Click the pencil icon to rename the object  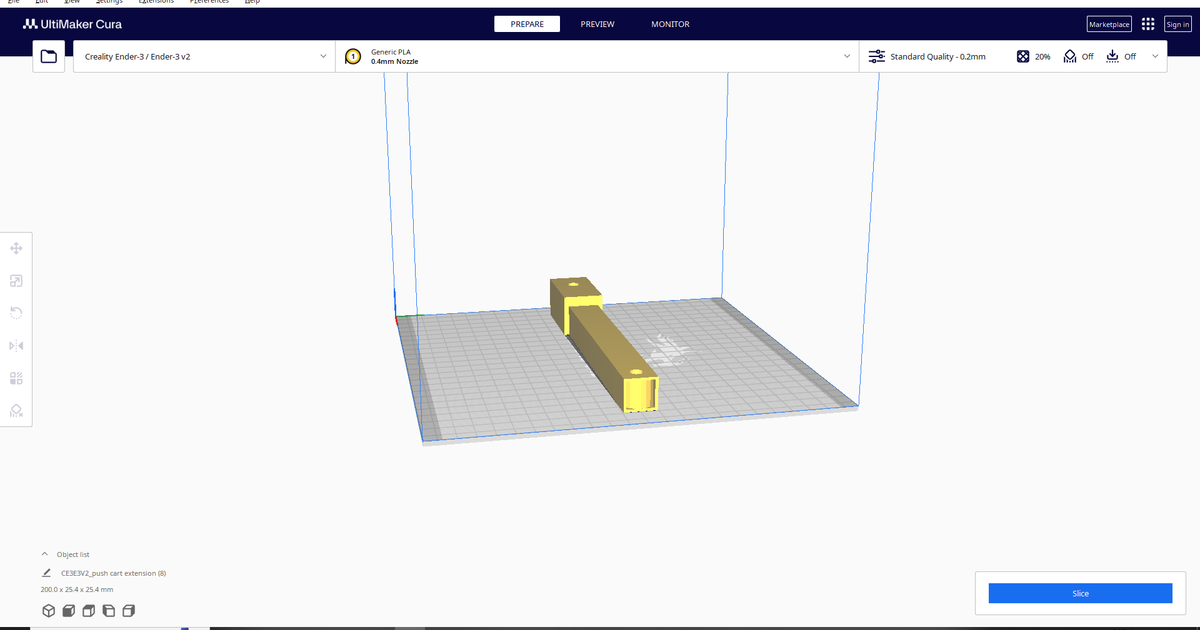coord(47,573)
